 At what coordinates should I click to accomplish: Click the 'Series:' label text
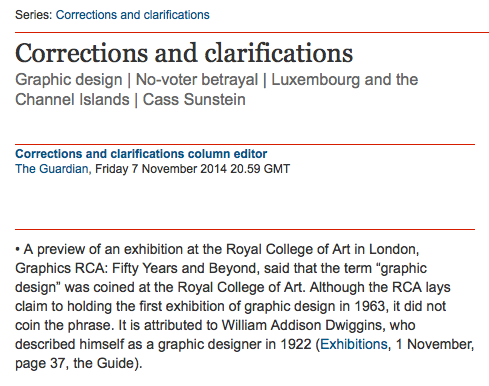tap(33, 15)
